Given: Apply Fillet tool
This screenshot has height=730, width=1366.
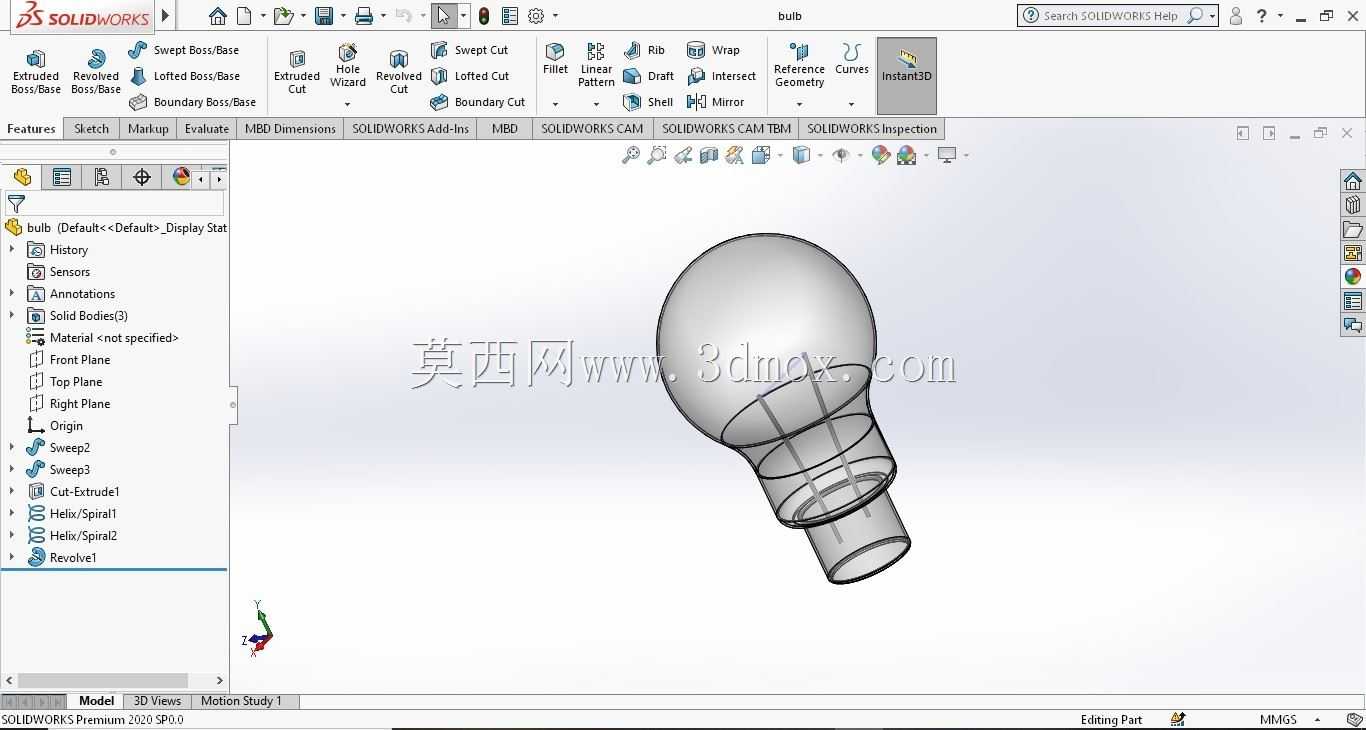Looking at the screenshot, I should [x=555, y=59].
